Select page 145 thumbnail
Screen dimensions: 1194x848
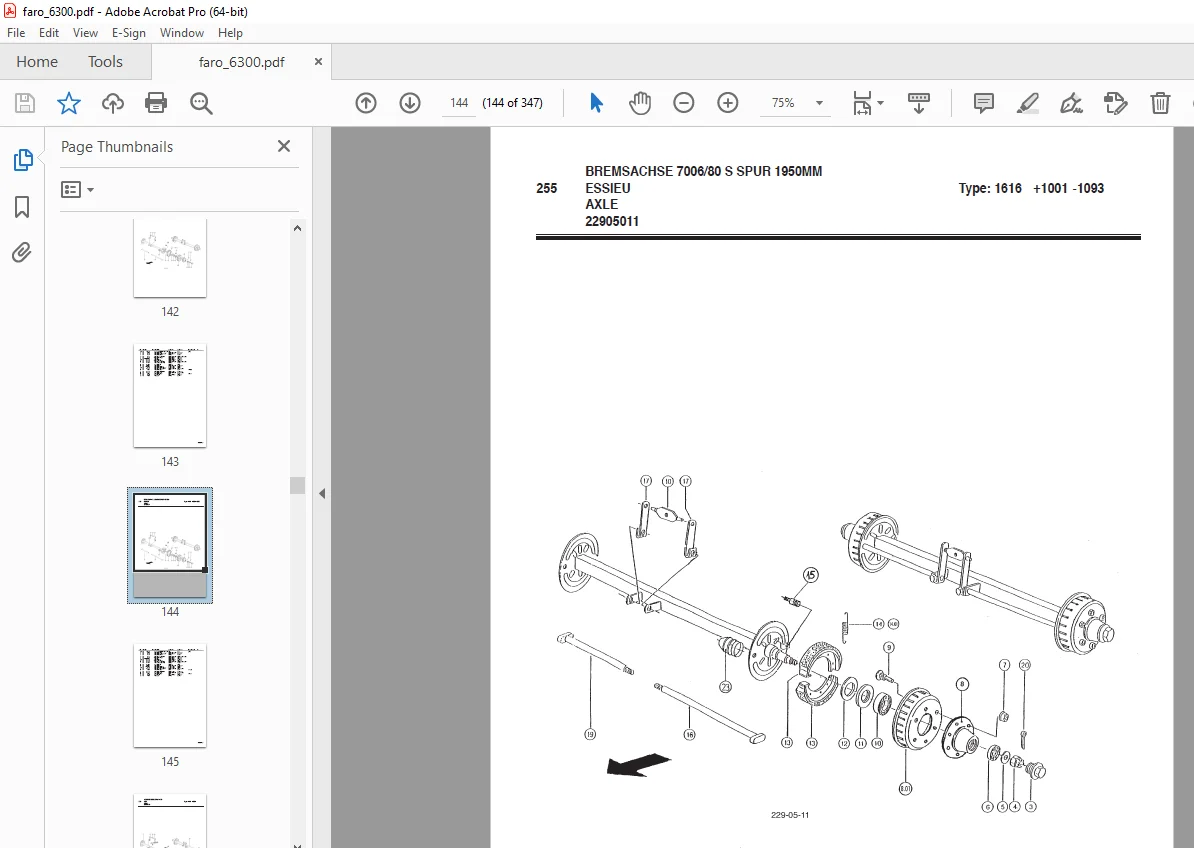(x=170, y=696)
